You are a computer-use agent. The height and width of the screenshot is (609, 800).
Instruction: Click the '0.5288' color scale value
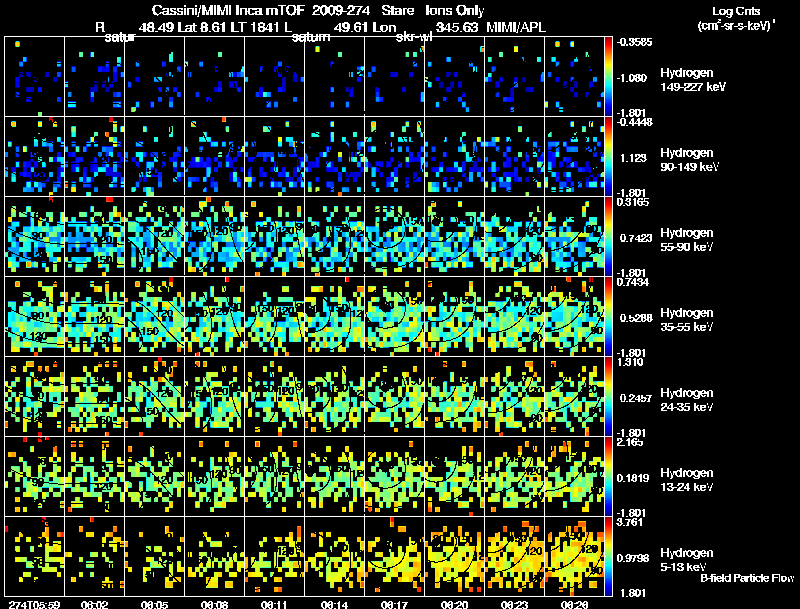coord(636,318)
